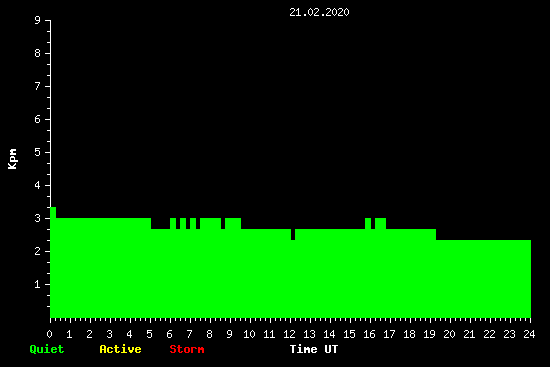This screenshot has height=367, width=550.
Task: Click the lower green plateau above hour 22
Action: [x=489, y=279]
